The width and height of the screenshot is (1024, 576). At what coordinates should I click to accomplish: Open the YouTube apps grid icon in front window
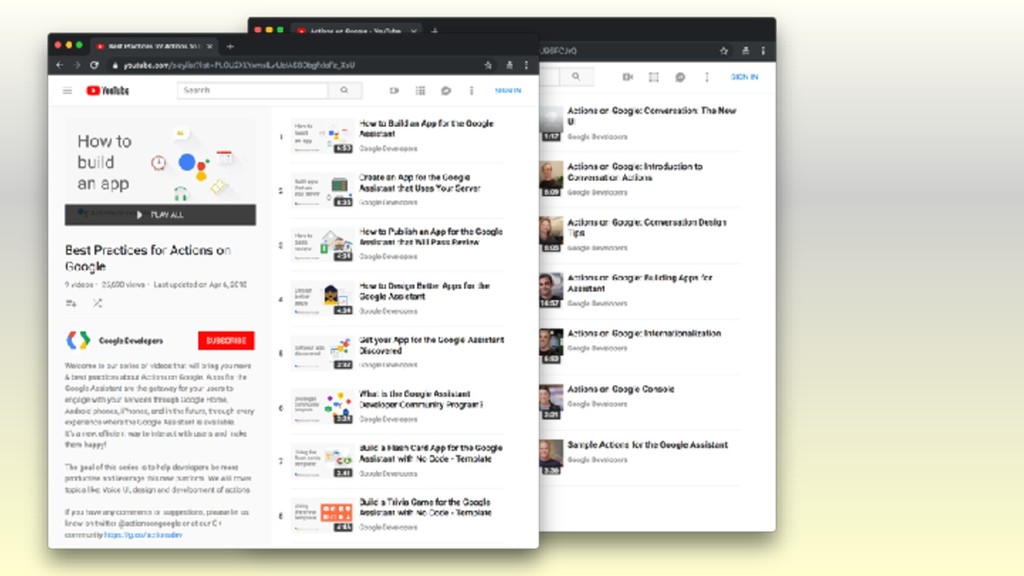(421, 91)
